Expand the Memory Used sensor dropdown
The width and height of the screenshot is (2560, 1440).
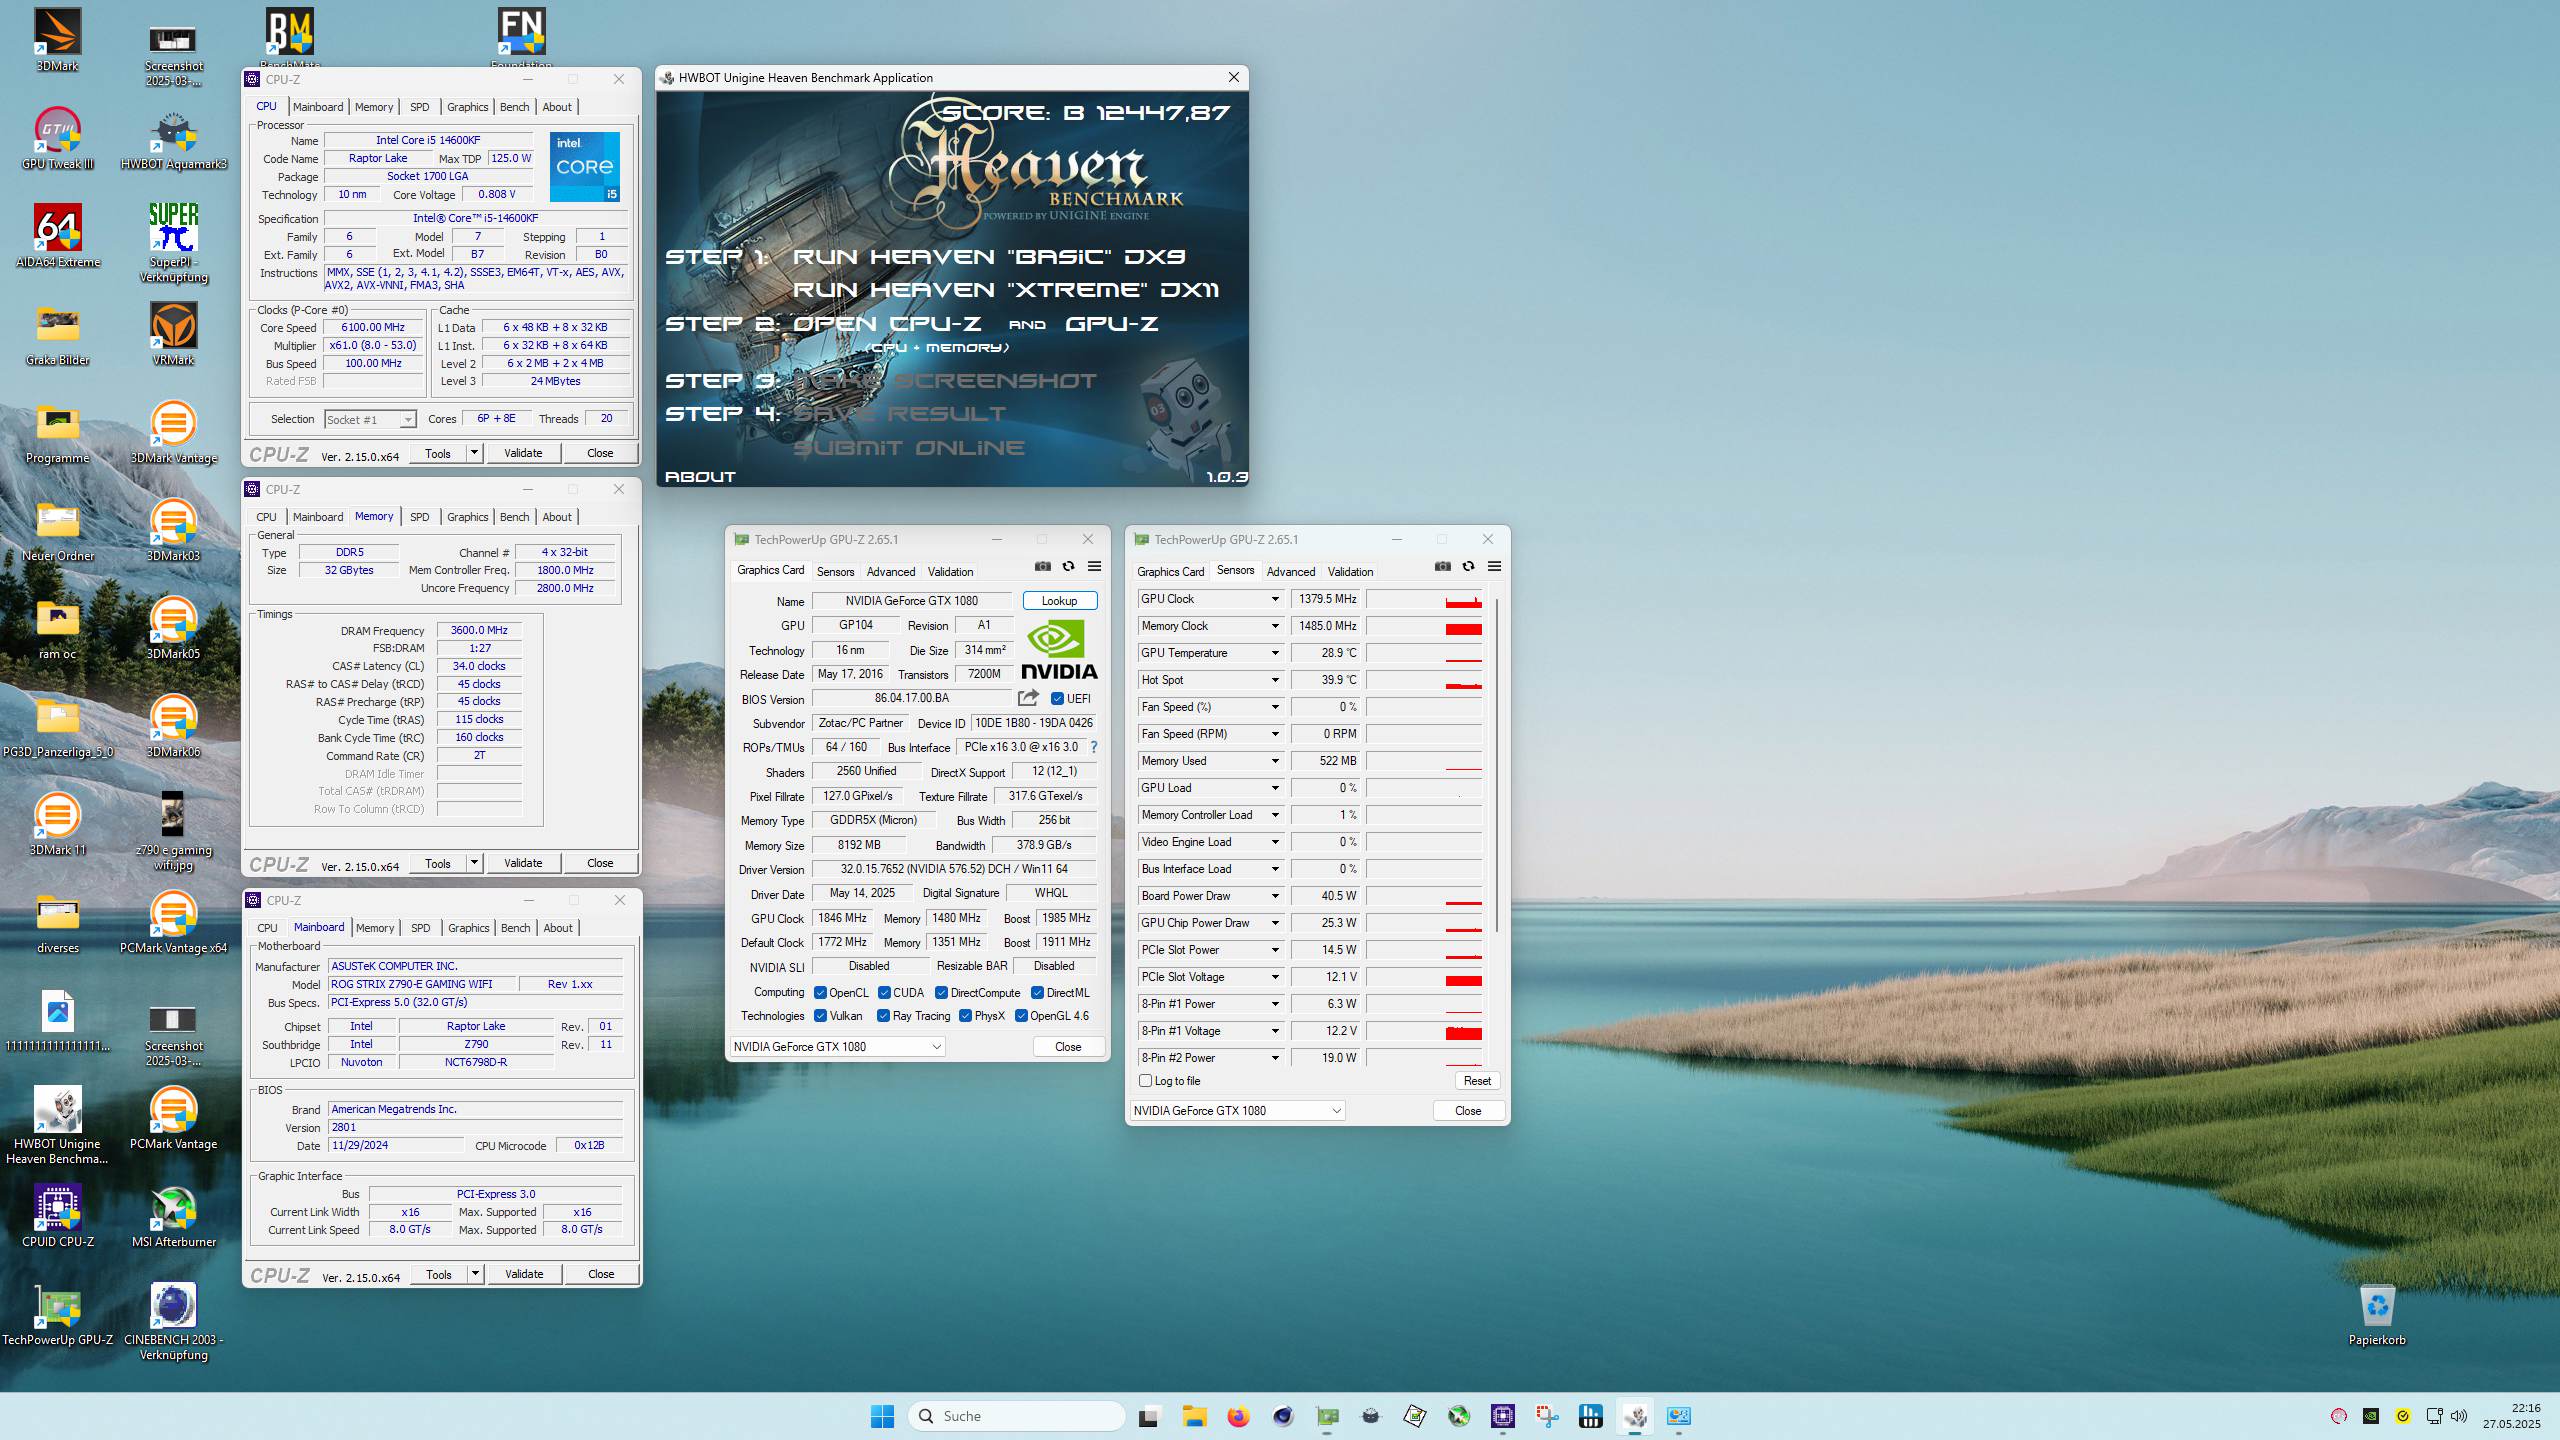coord(1275,761)
